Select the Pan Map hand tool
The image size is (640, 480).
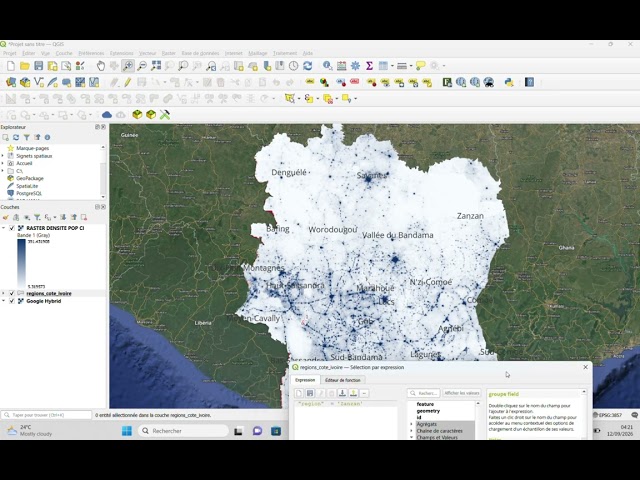tap(100, 66)
